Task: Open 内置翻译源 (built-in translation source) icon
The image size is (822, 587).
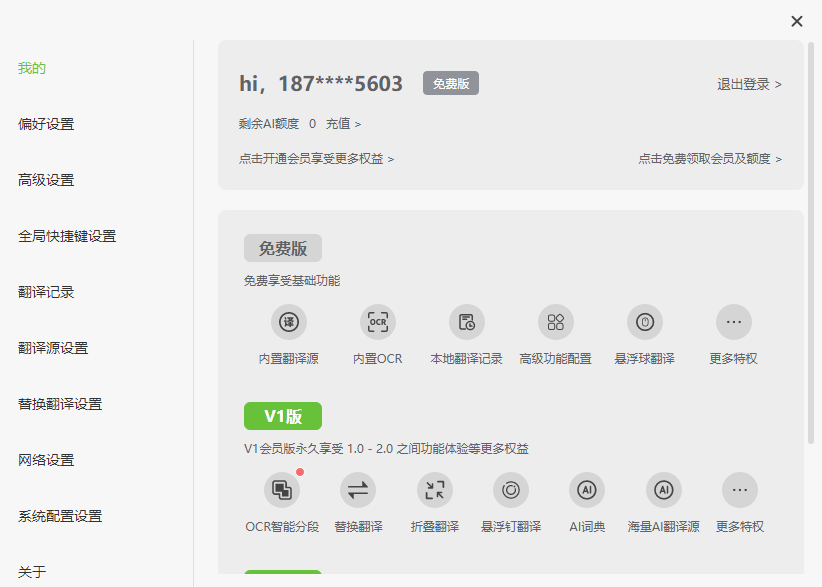Action: coord(289,322)
